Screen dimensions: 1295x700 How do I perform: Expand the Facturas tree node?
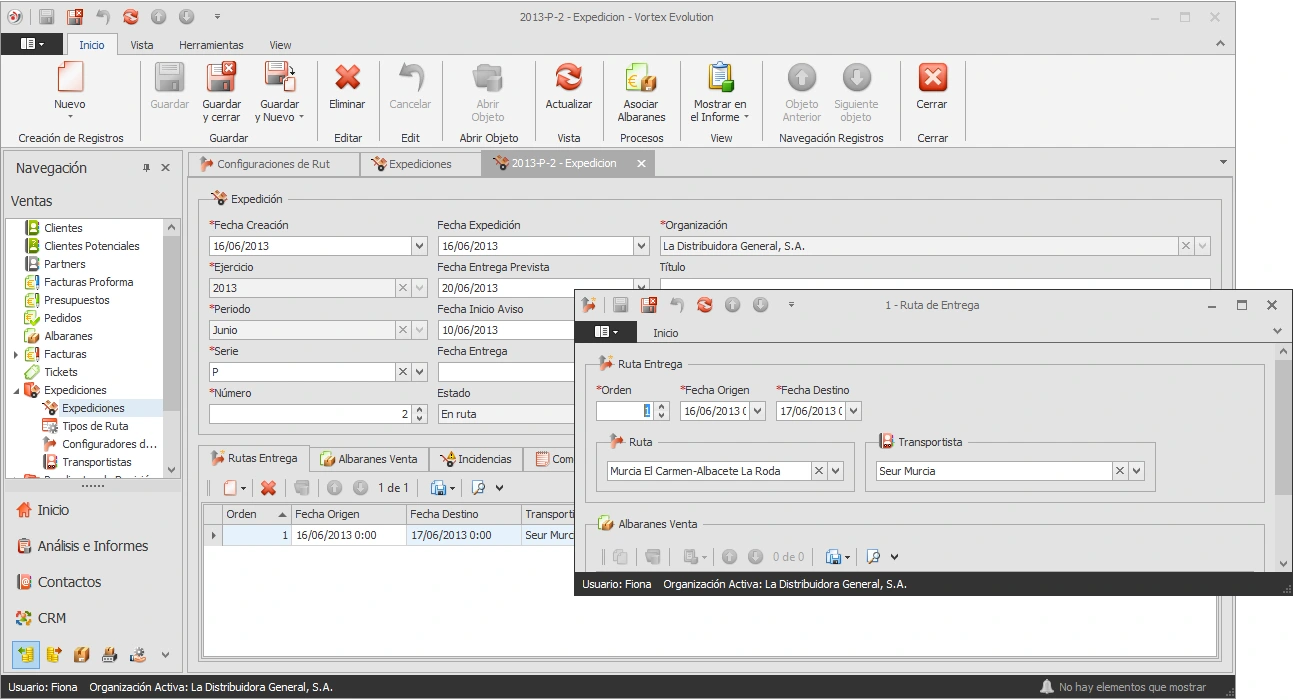pos(16,354)
